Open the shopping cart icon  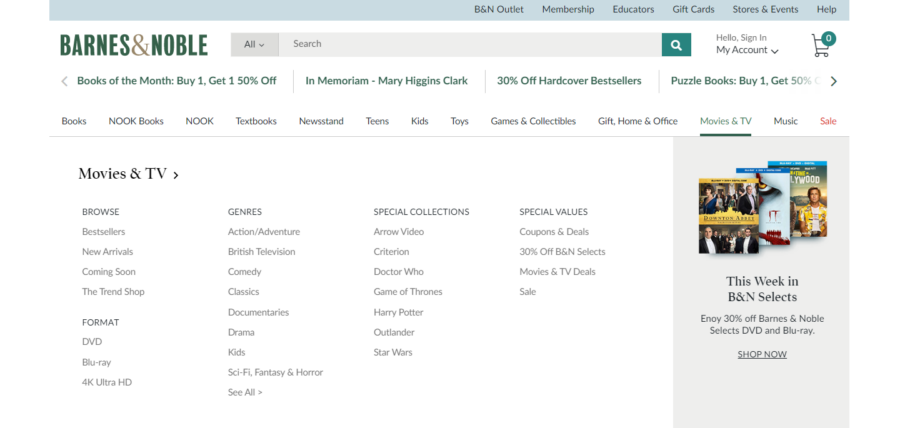pyautogui.click(x=823, y=44)
